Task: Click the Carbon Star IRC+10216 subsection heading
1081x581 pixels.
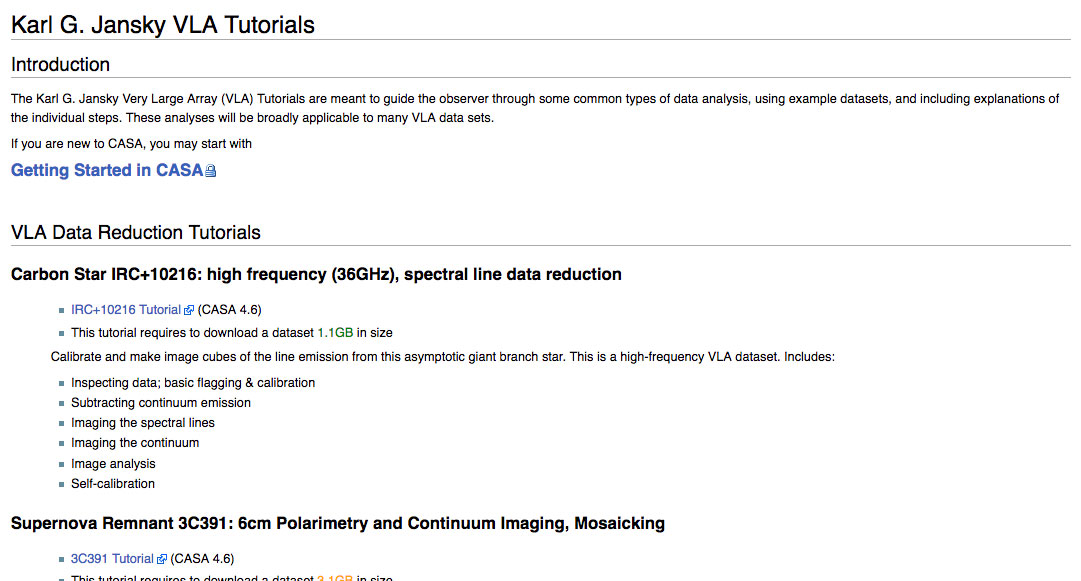Action: click(316, 274)
